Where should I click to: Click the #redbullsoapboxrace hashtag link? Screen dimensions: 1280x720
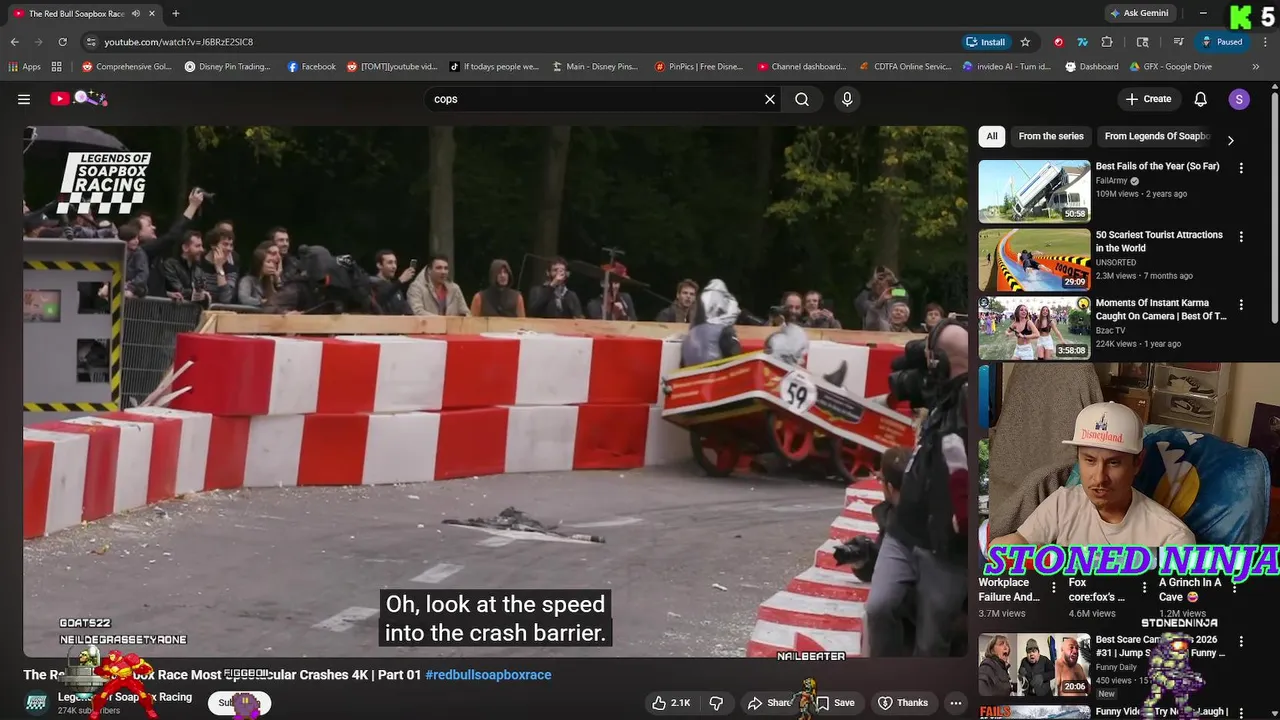click(488, 675)
